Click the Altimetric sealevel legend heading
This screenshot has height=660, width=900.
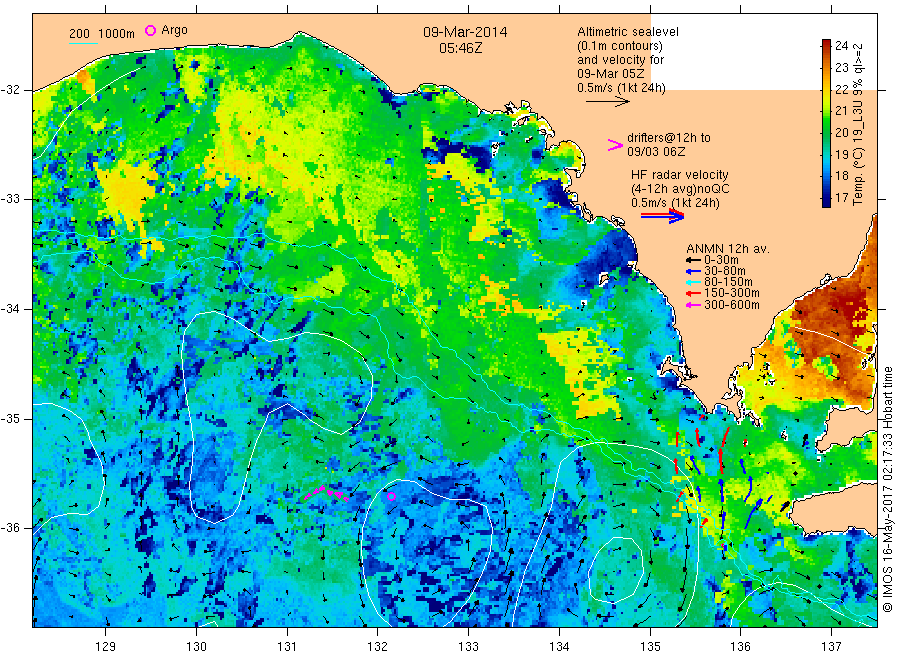pyautogui.click(x=627, y=32)
